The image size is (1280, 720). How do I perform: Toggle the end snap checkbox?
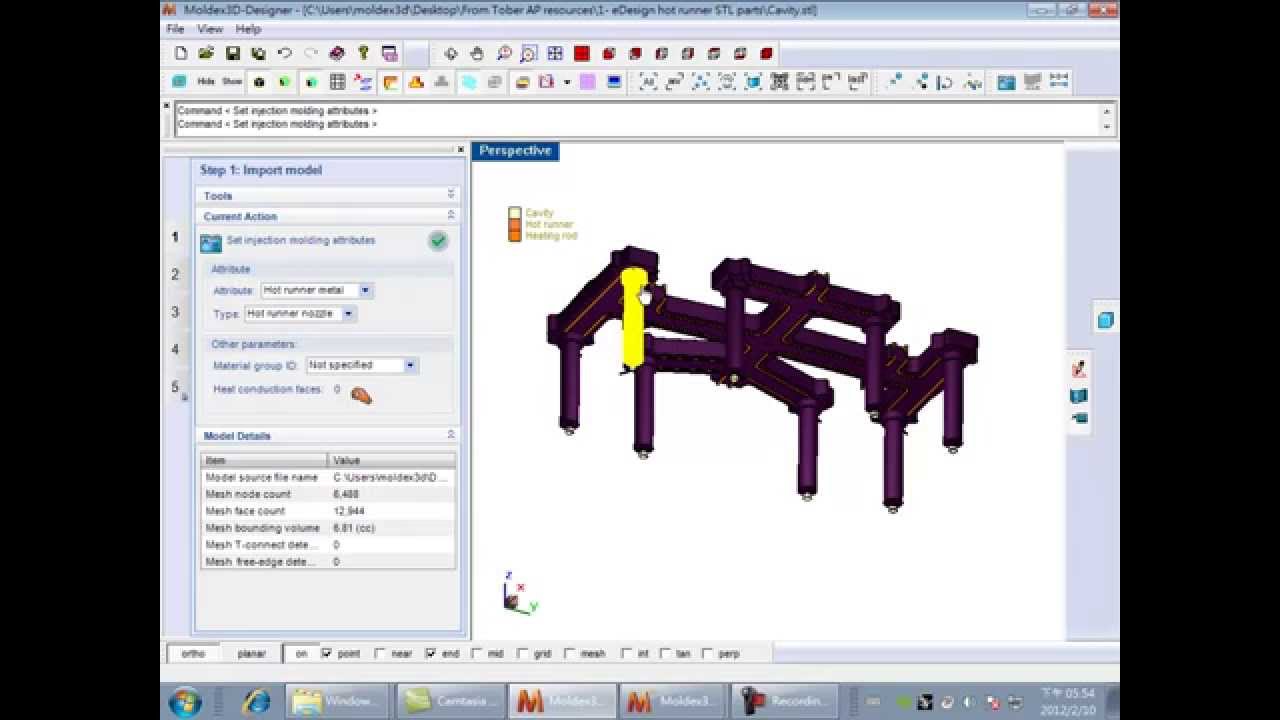click(x=430, y=654)
